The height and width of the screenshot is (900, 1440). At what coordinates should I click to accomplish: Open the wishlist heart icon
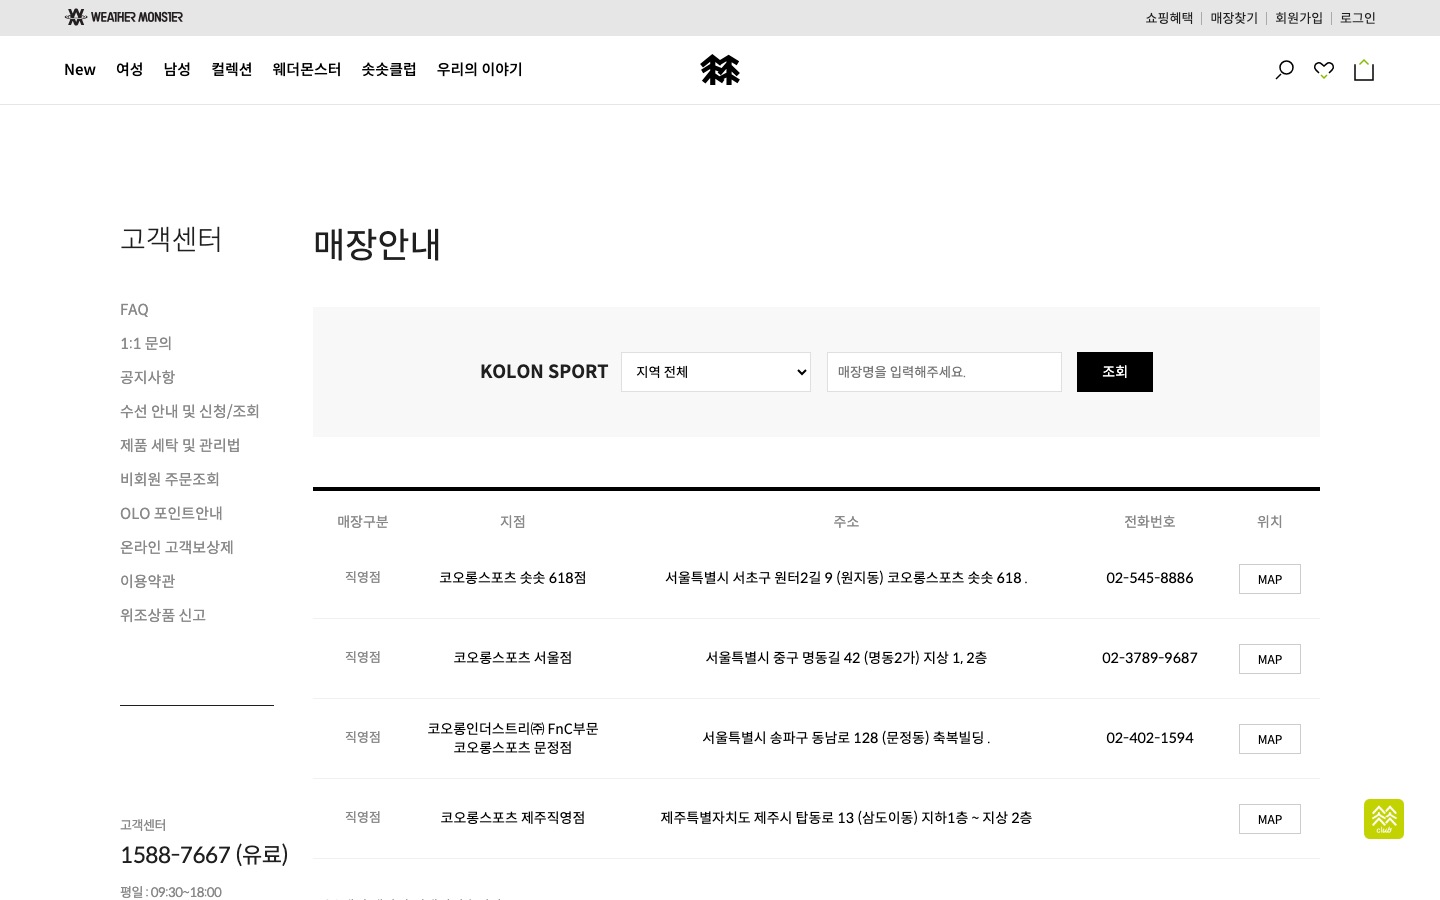click(1324, 70)
